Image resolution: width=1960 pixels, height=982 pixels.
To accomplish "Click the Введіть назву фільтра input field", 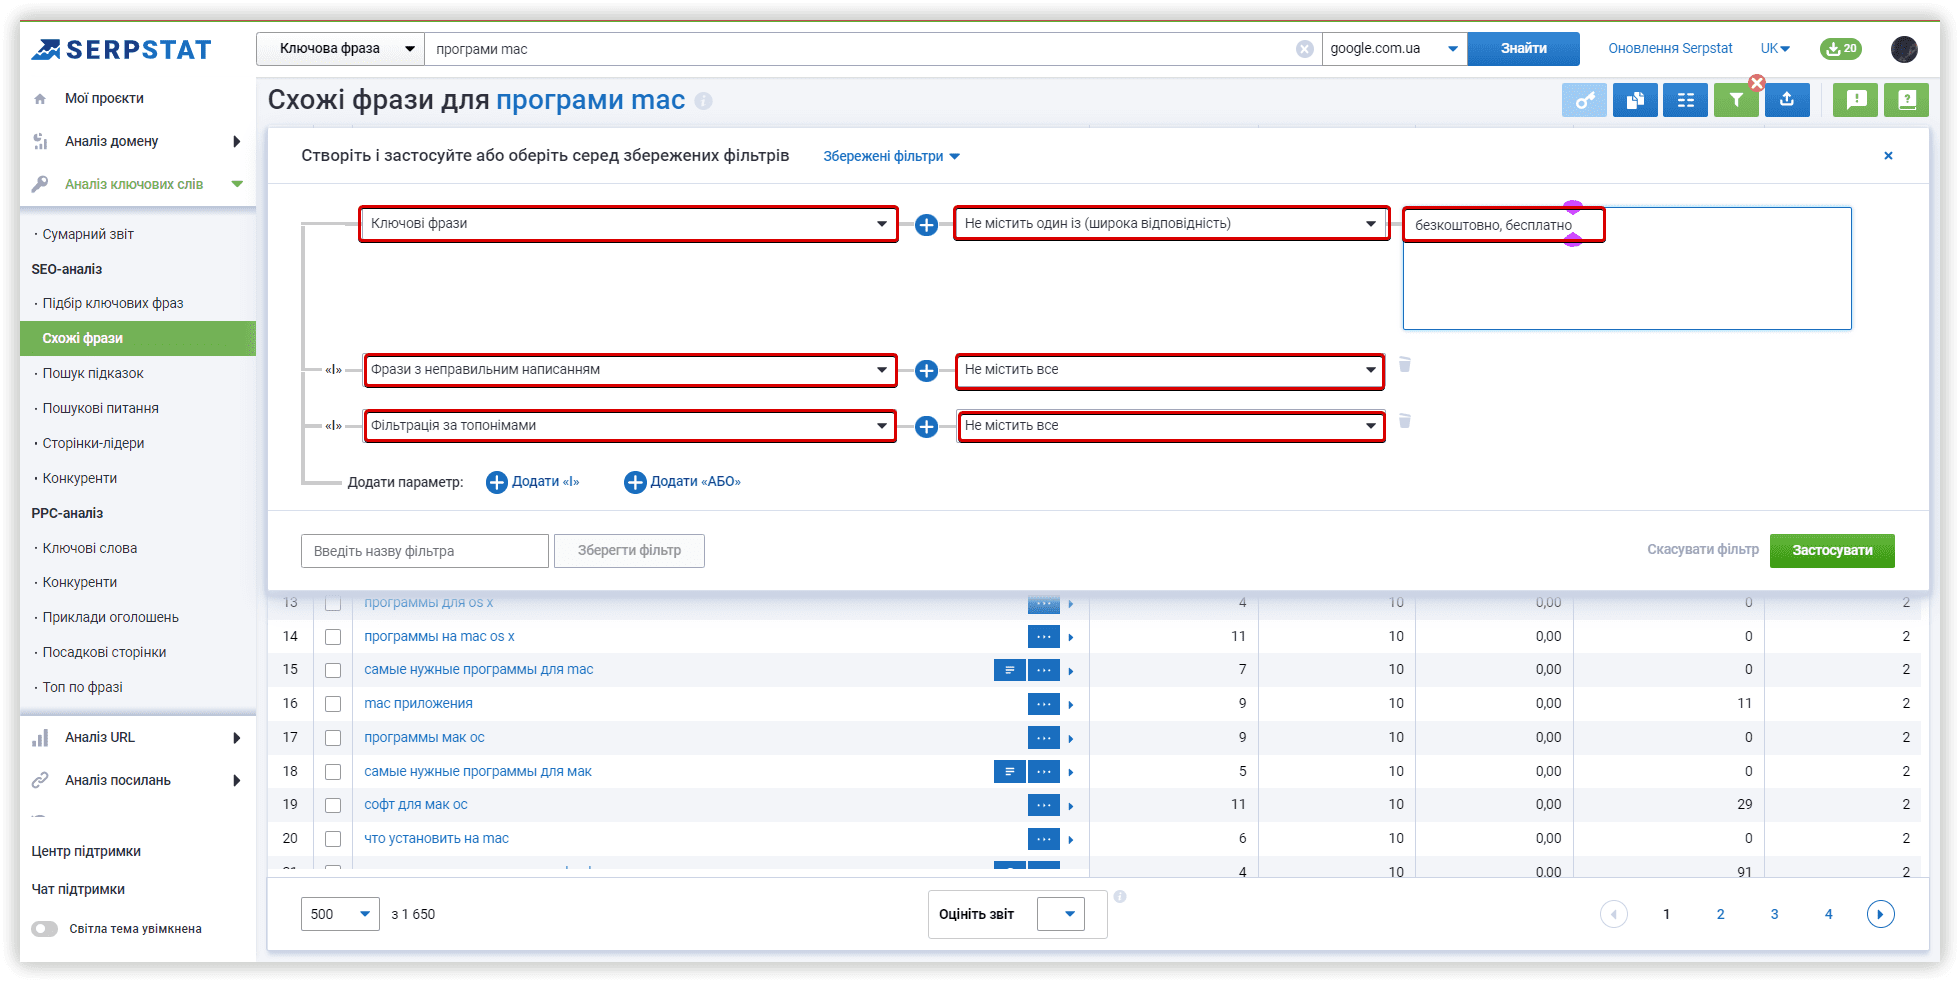I will 425,551.
